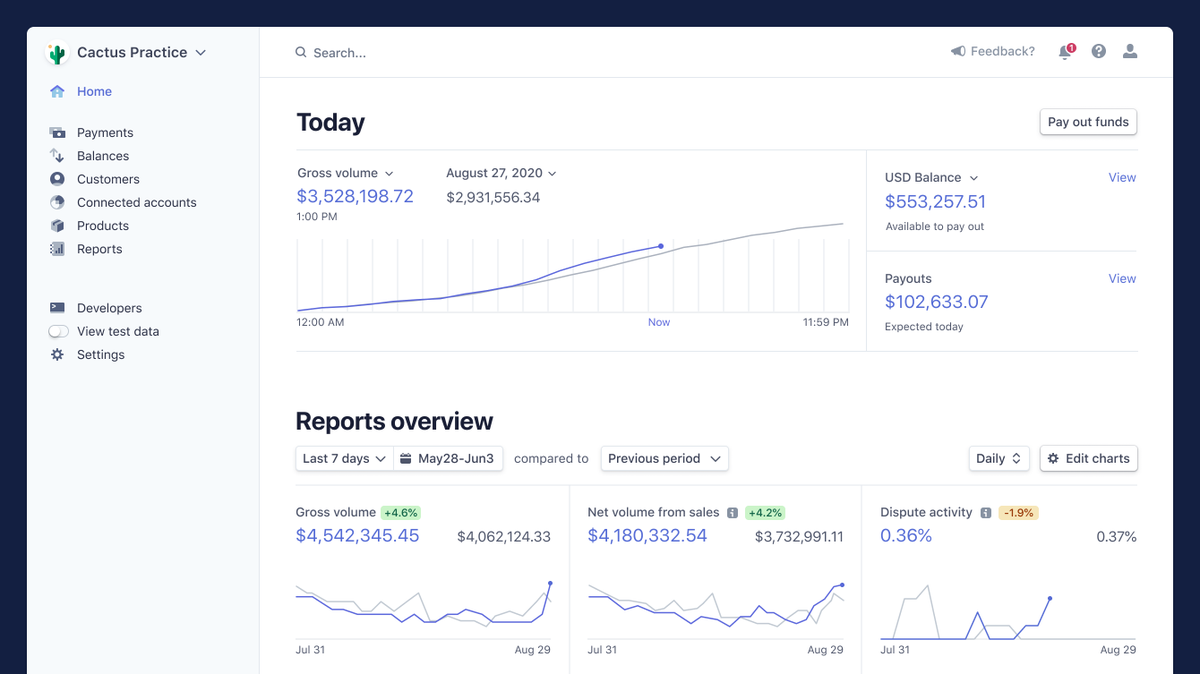Open the Cactus Practice account menu

tap(131, 52)
